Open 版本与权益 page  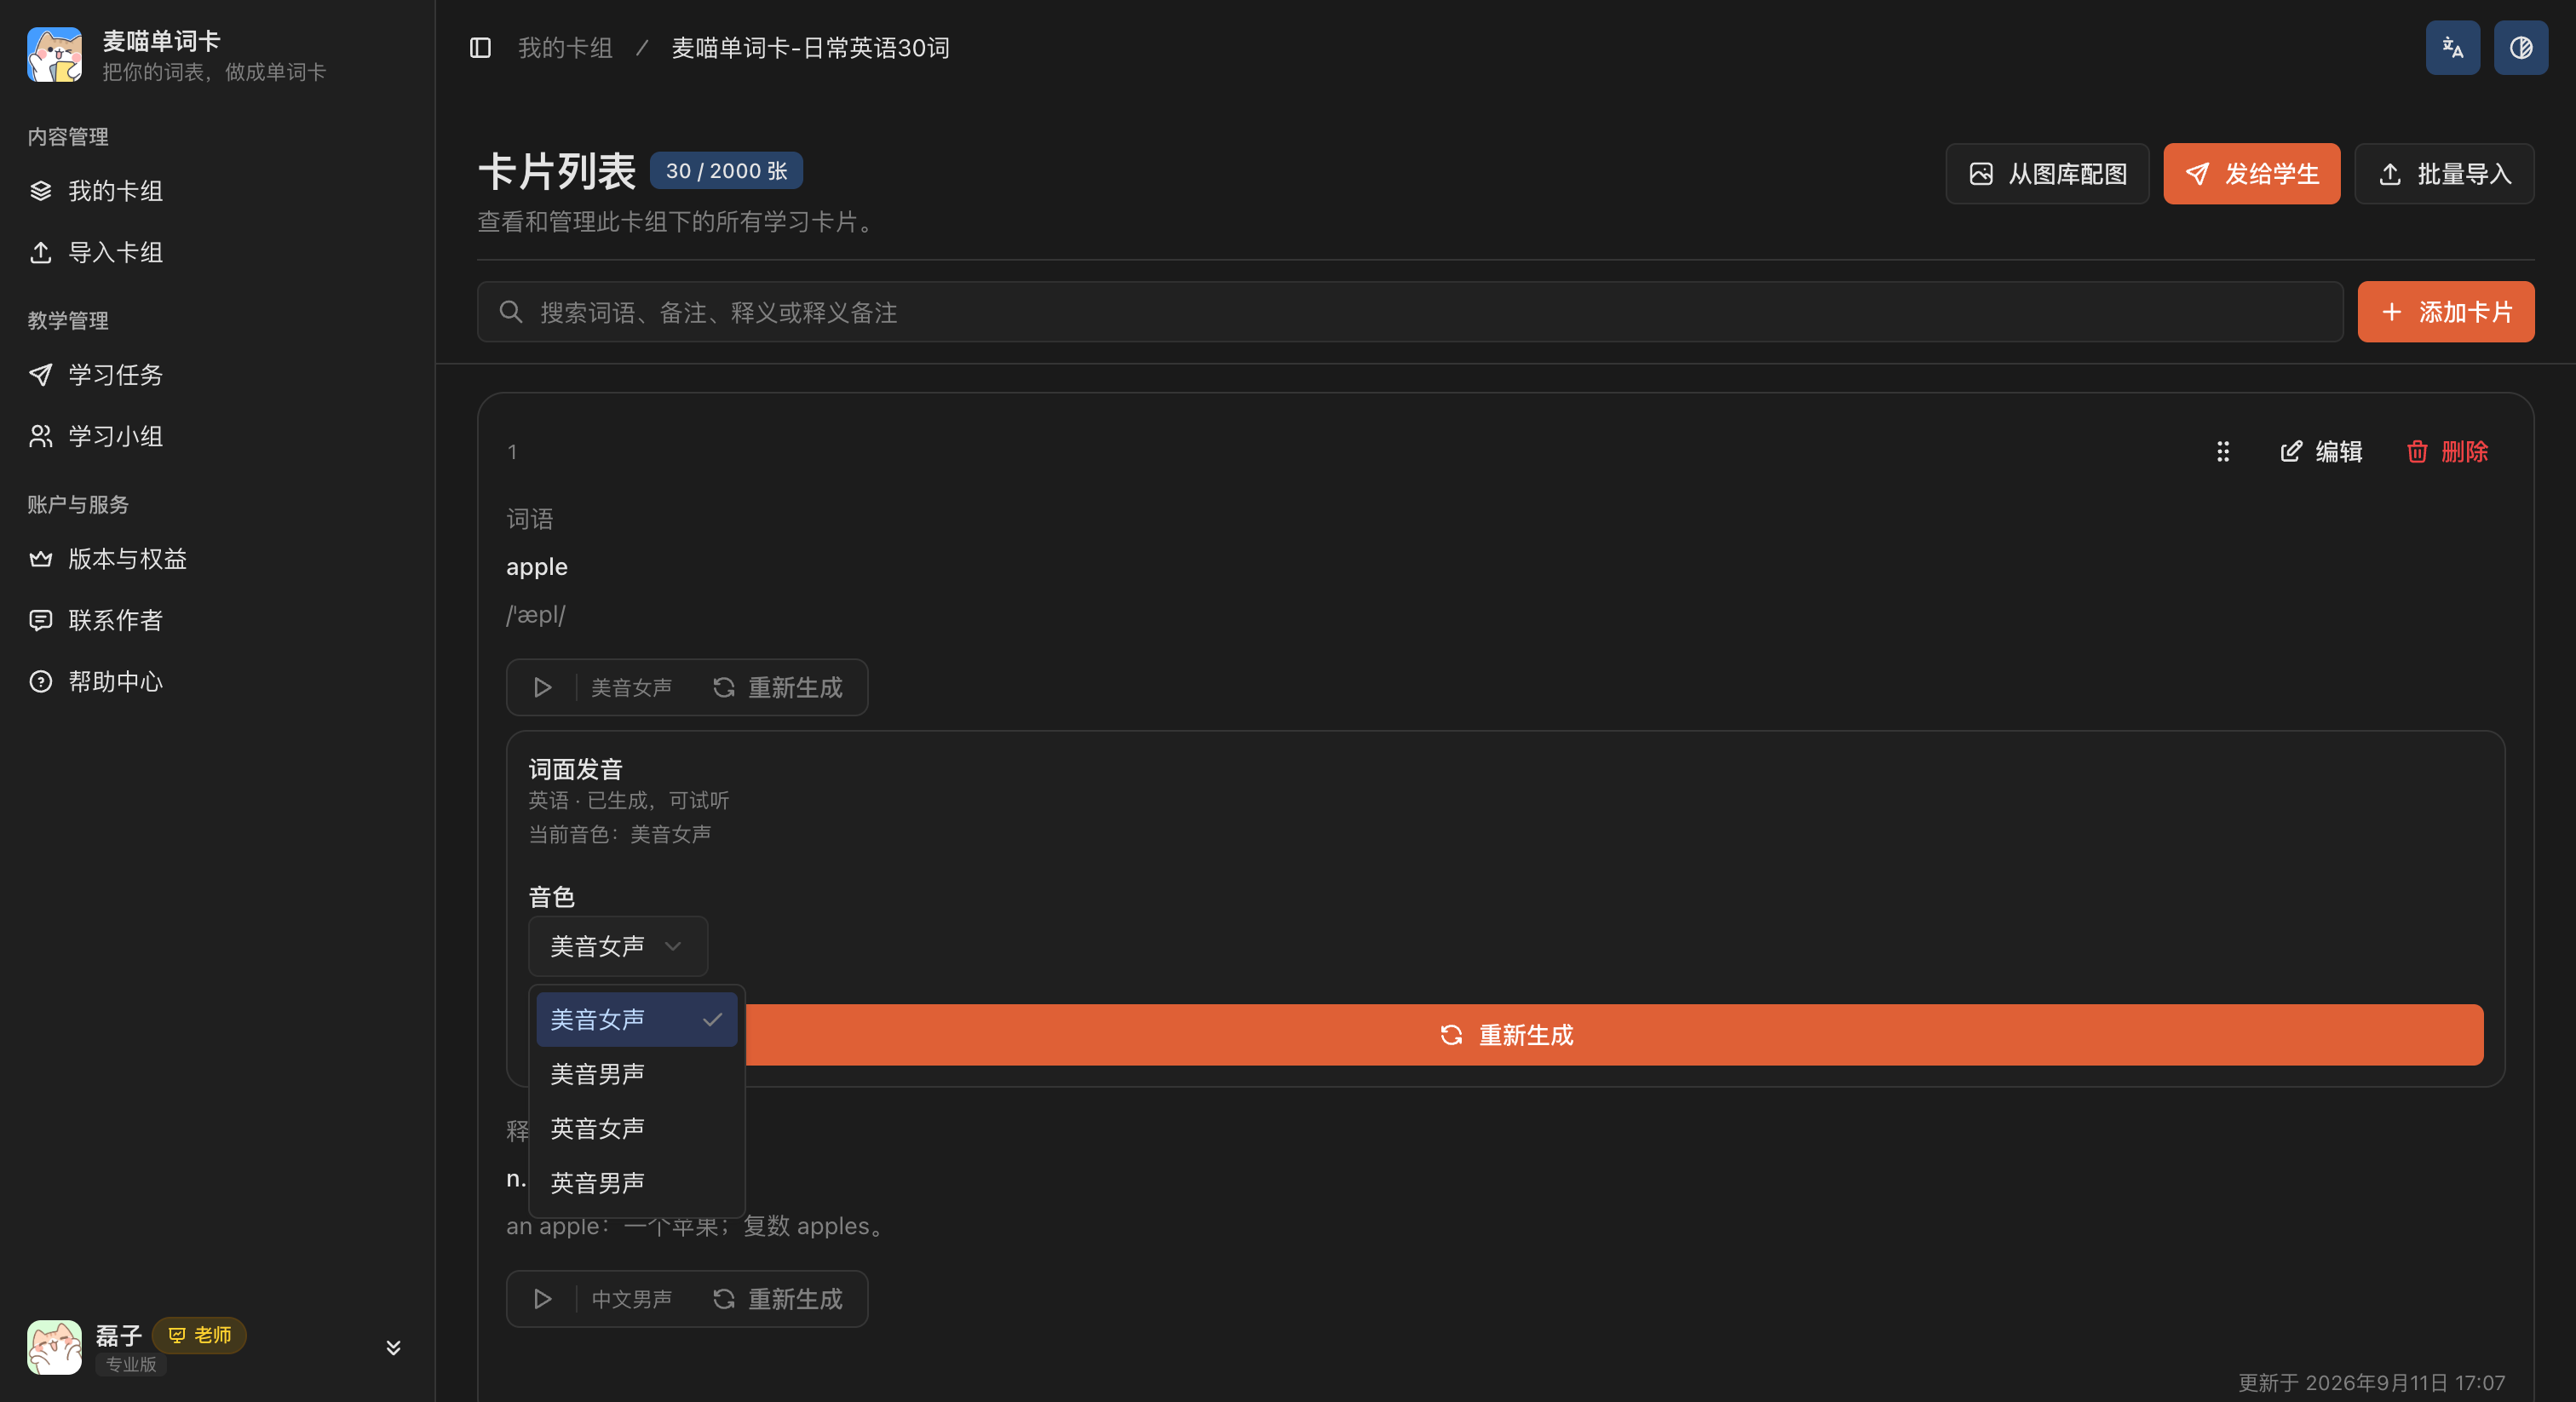(217, 559)
